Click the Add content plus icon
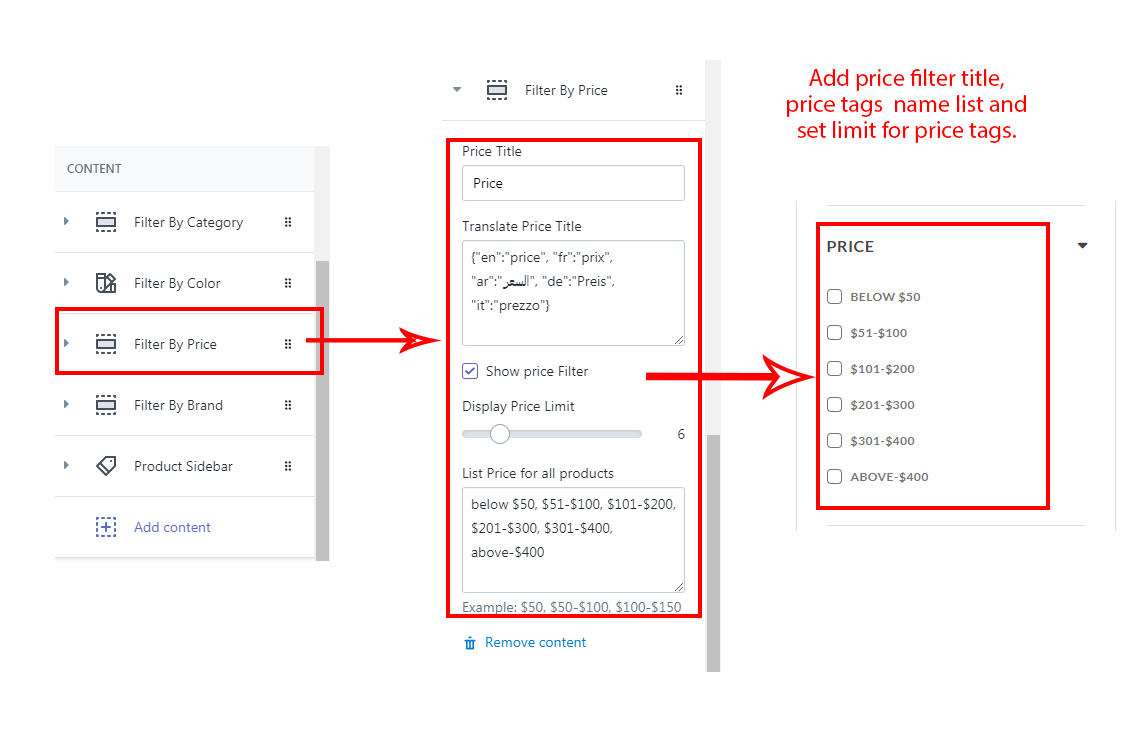This screenshot has height=738, width=1147. coord(106,527)
